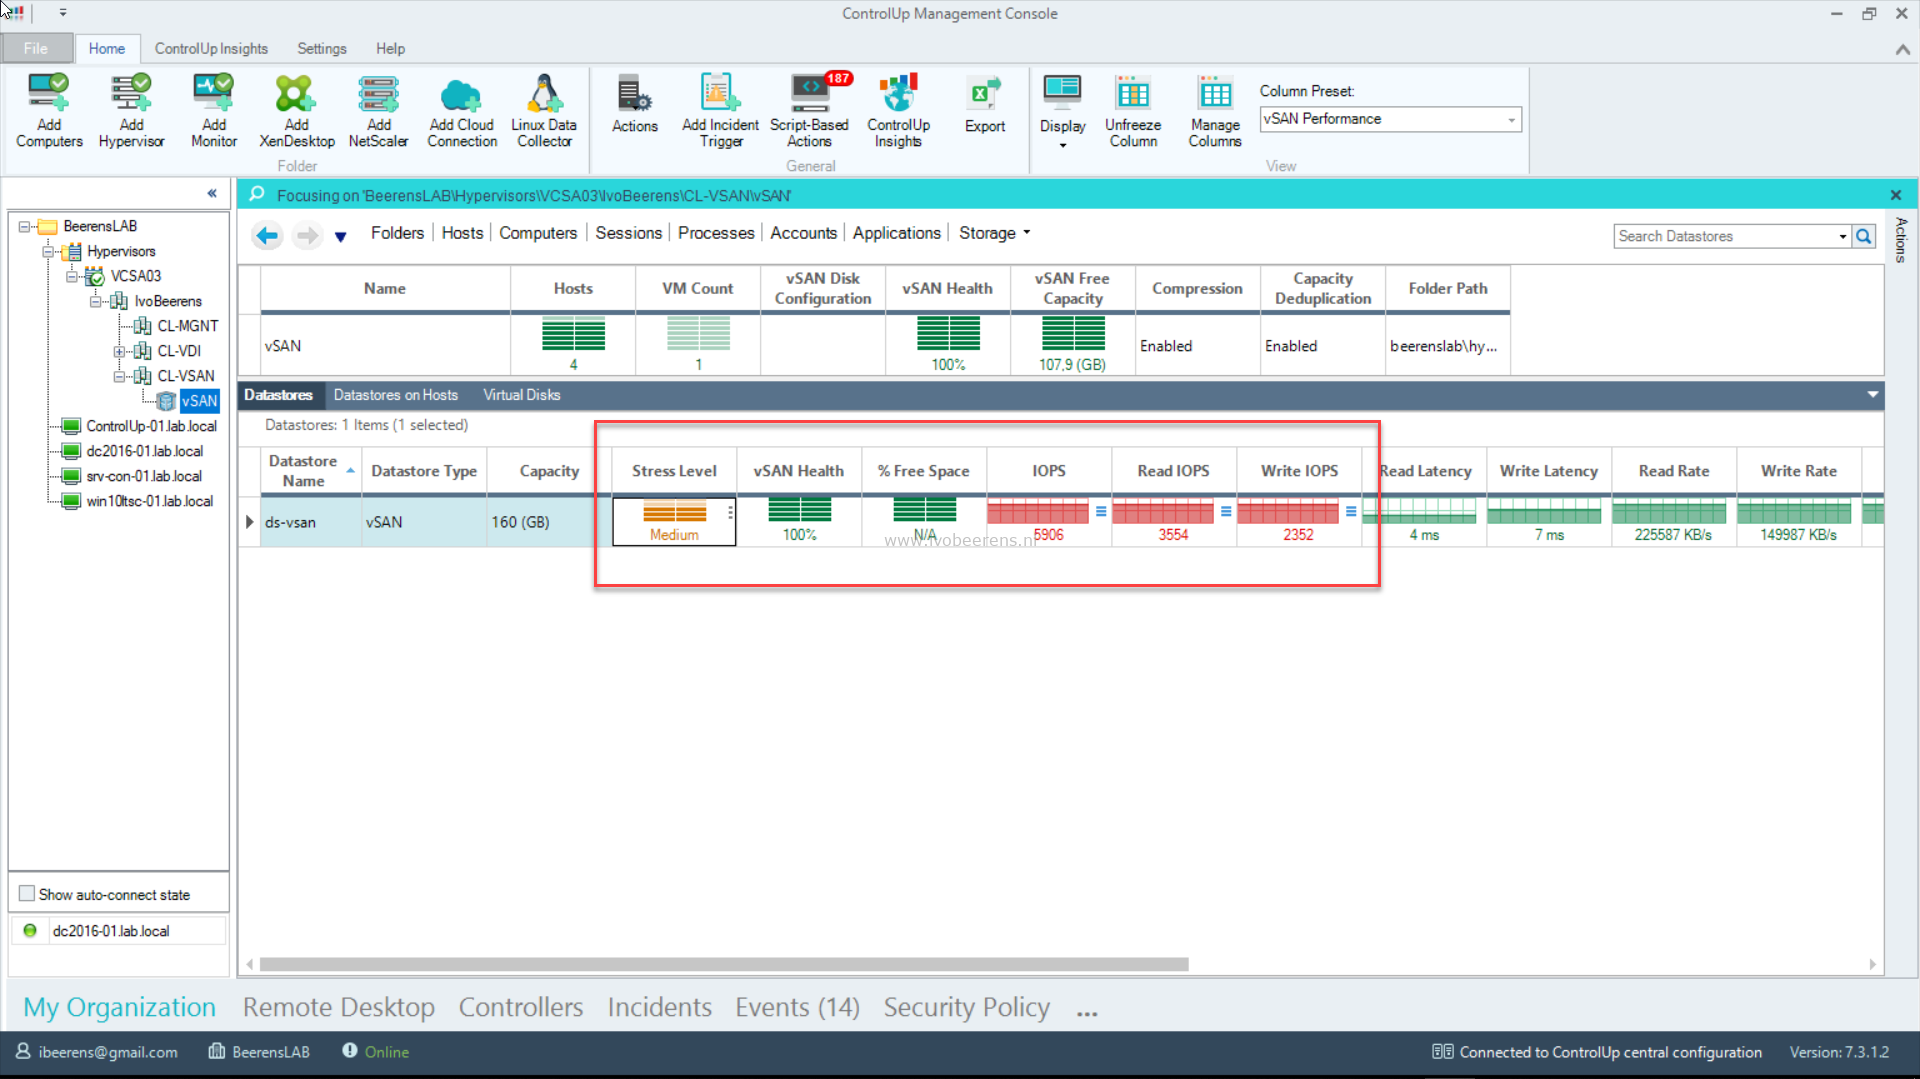Image resolution: width=1920 pixels, height=1079 pixels.
Task: Switch to ControlUp Insights ribbon tab
Action: (211, 48)
